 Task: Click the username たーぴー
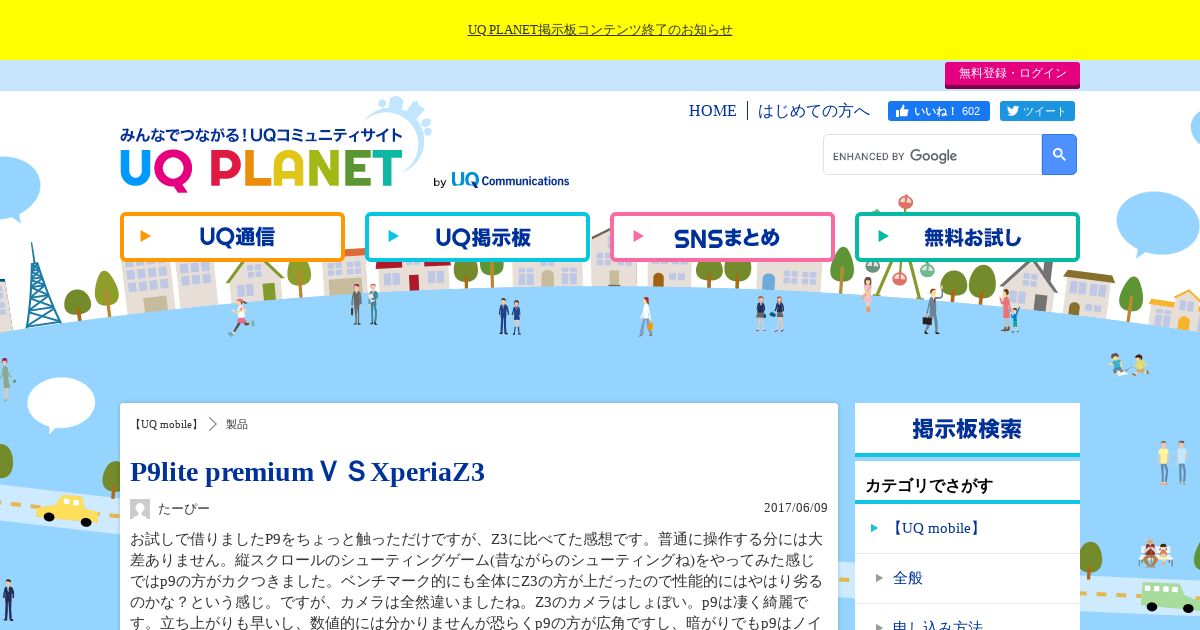[x=184, y=509]
